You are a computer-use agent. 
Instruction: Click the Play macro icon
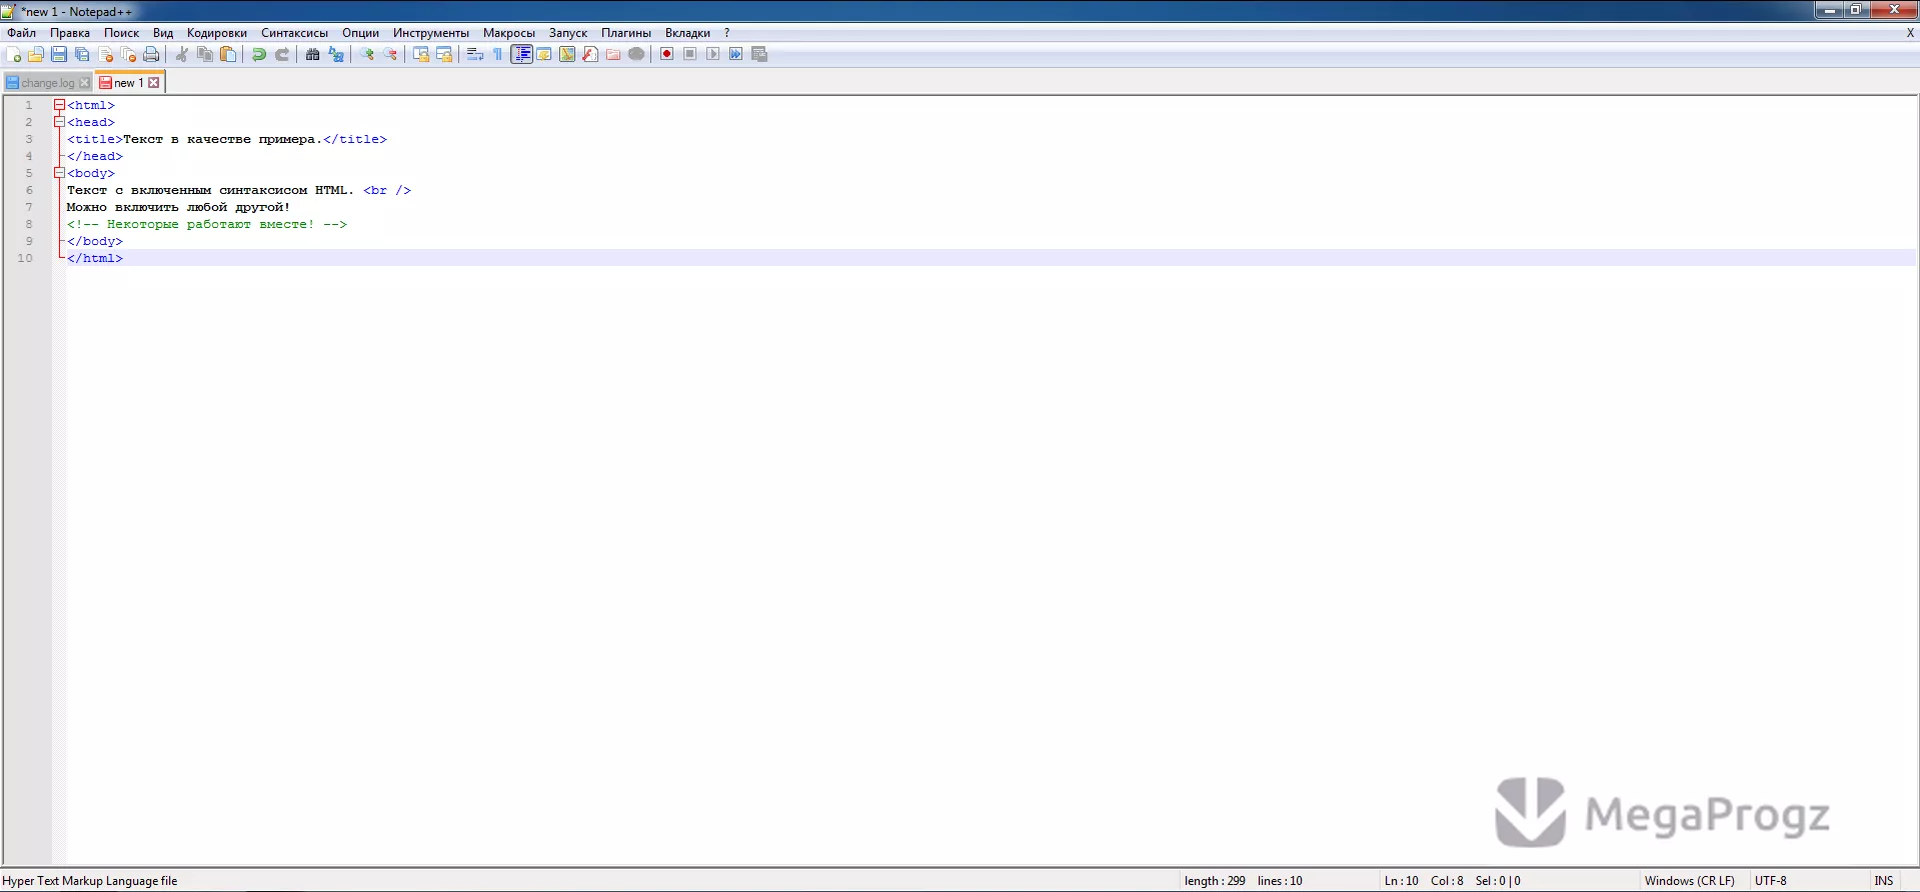pyautogui.click(x=713, y=54)
